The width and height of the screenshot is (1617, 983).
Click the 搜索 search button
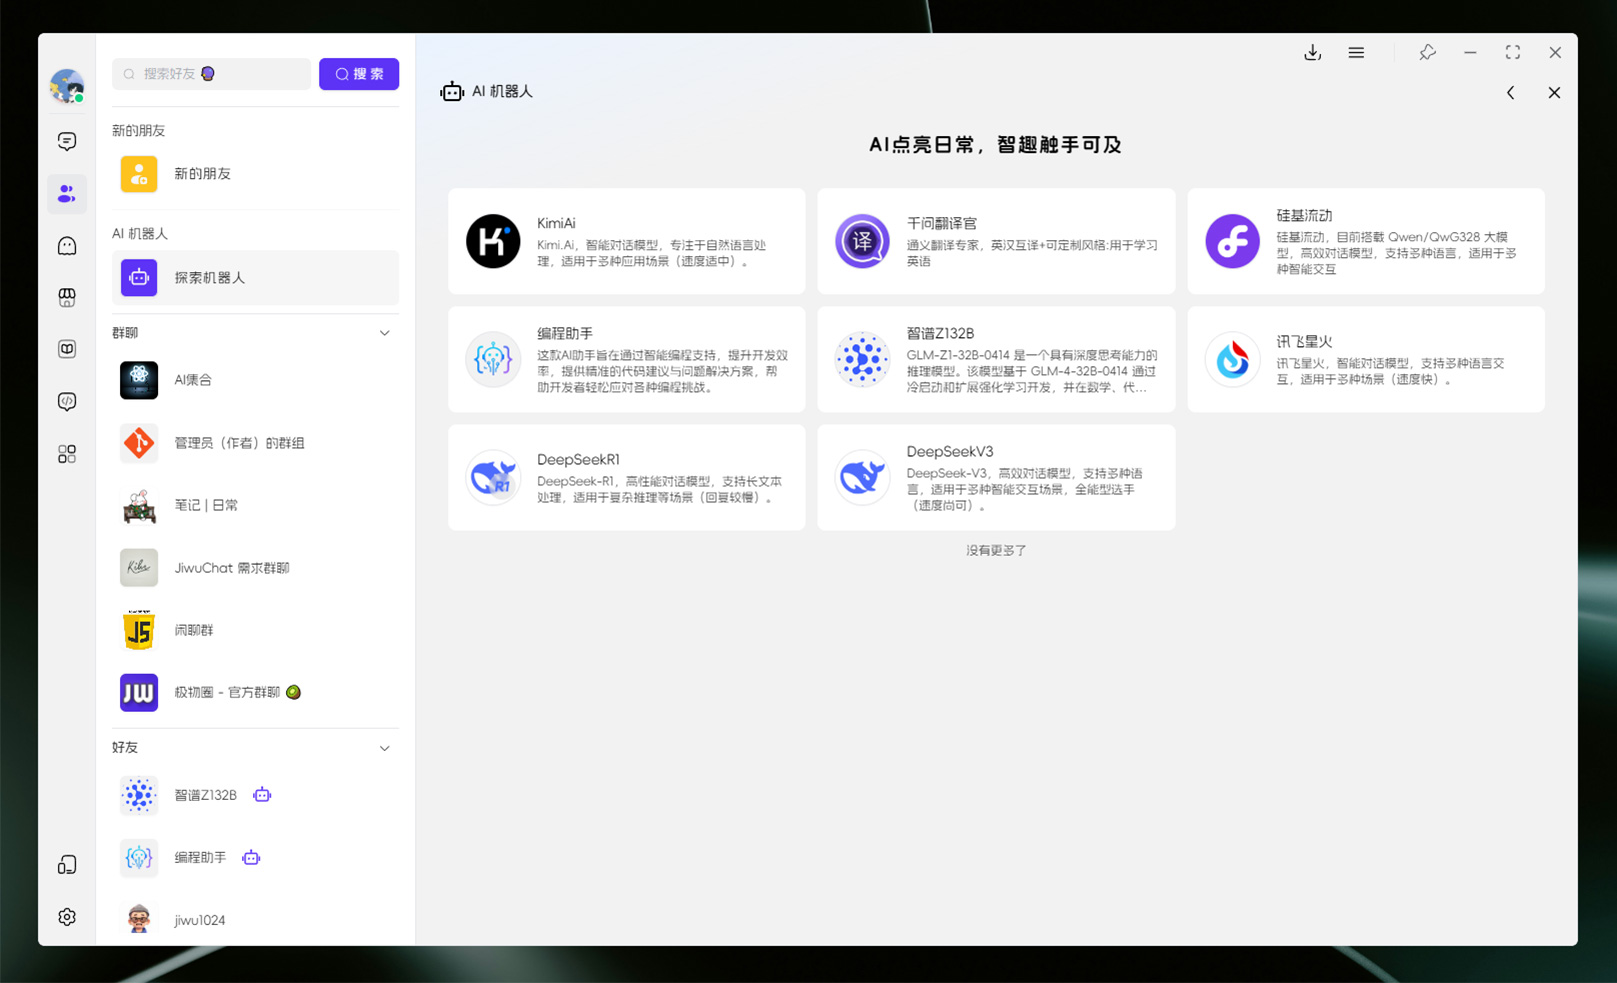pyautogui.click(x=359, y=74)
